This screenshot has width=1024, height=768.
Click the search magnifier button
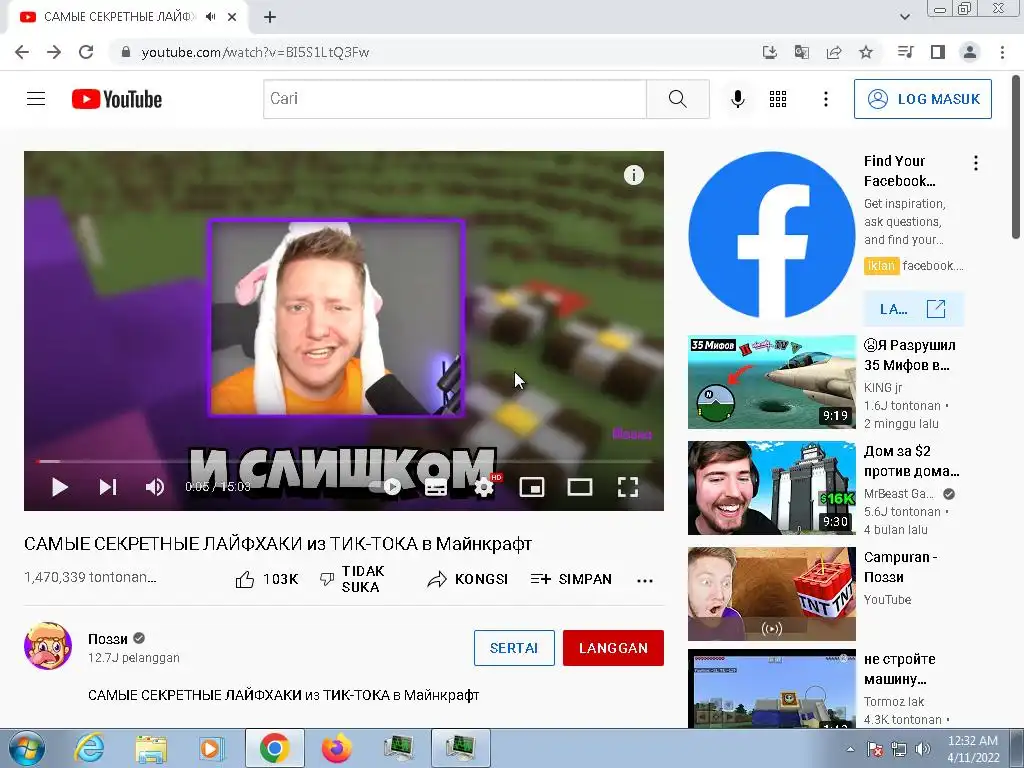(x=678, y=99)
